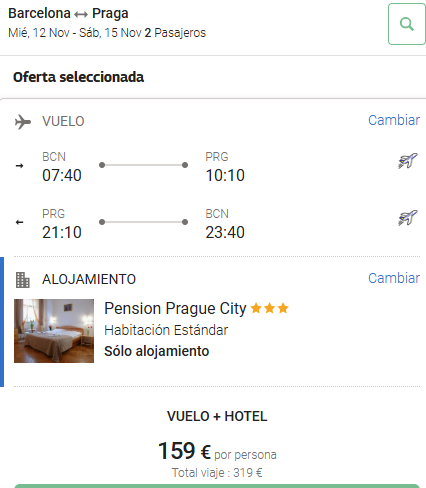Screen dimensions: 426x488
Task: Click the building icon beside ALOJAMIENTO
Action: click(23, 280)
